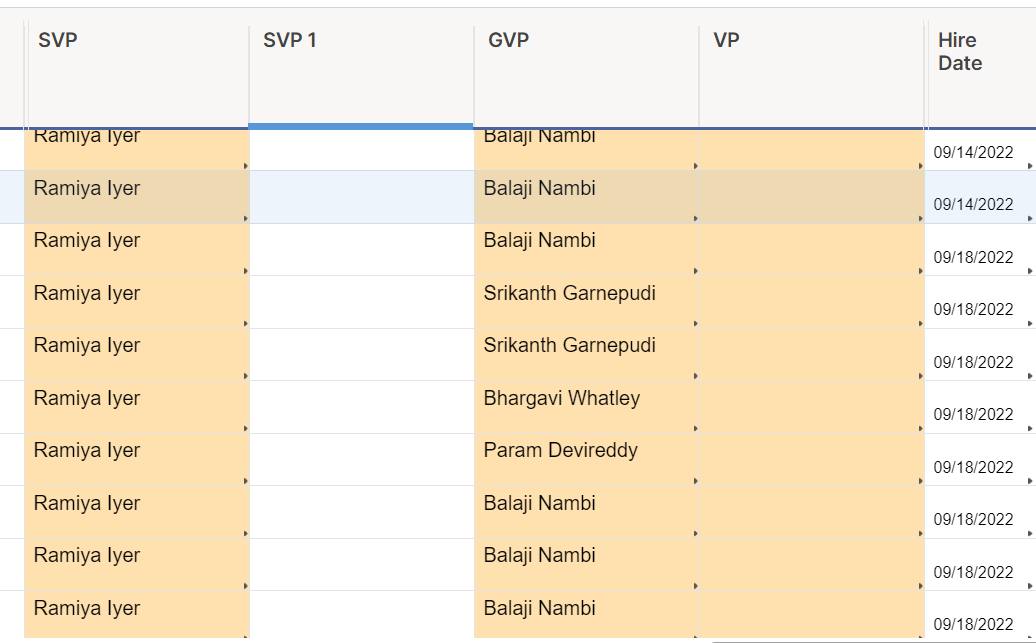Click empty SVP 1 cell in Param Devireddy row
Image resolution: width=1036 pixels, height=643 pixels.
[x=361, y=460]
